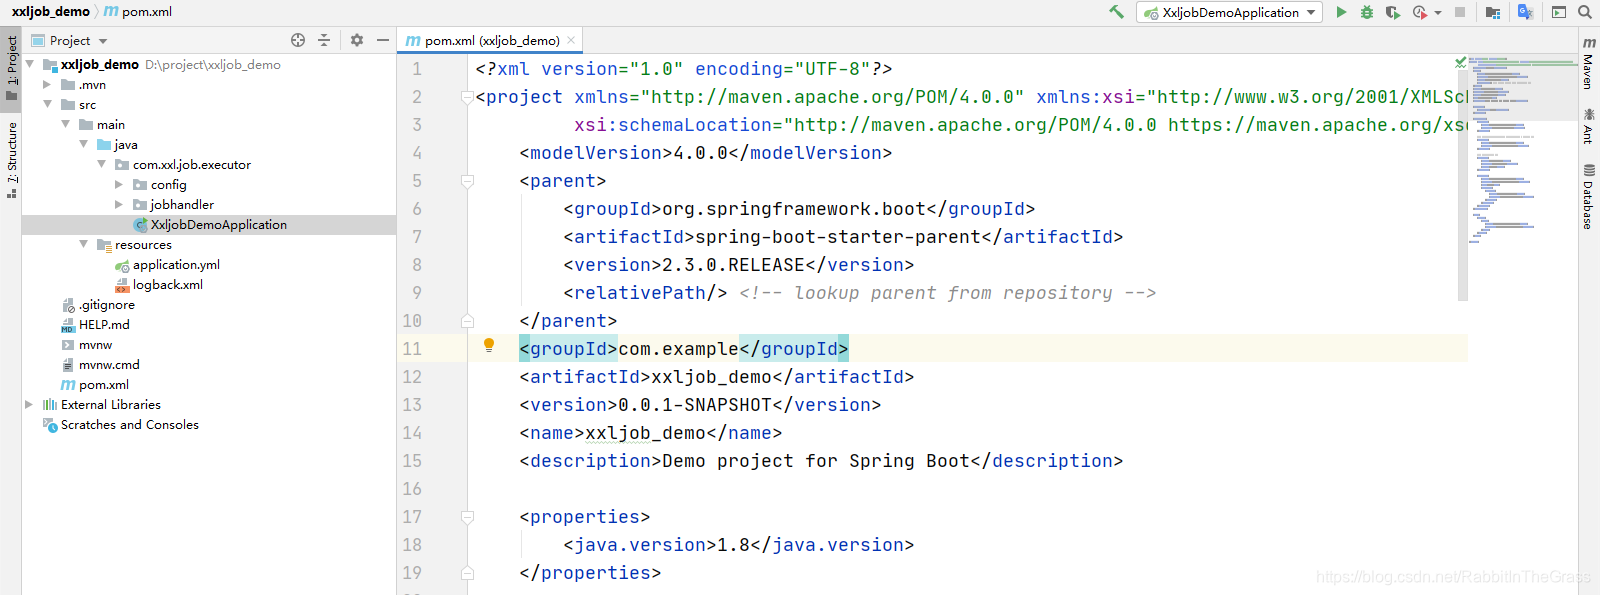
Task: Click the code minimap preview panel
Action: pyautogui.click(x=1523, y=150)
